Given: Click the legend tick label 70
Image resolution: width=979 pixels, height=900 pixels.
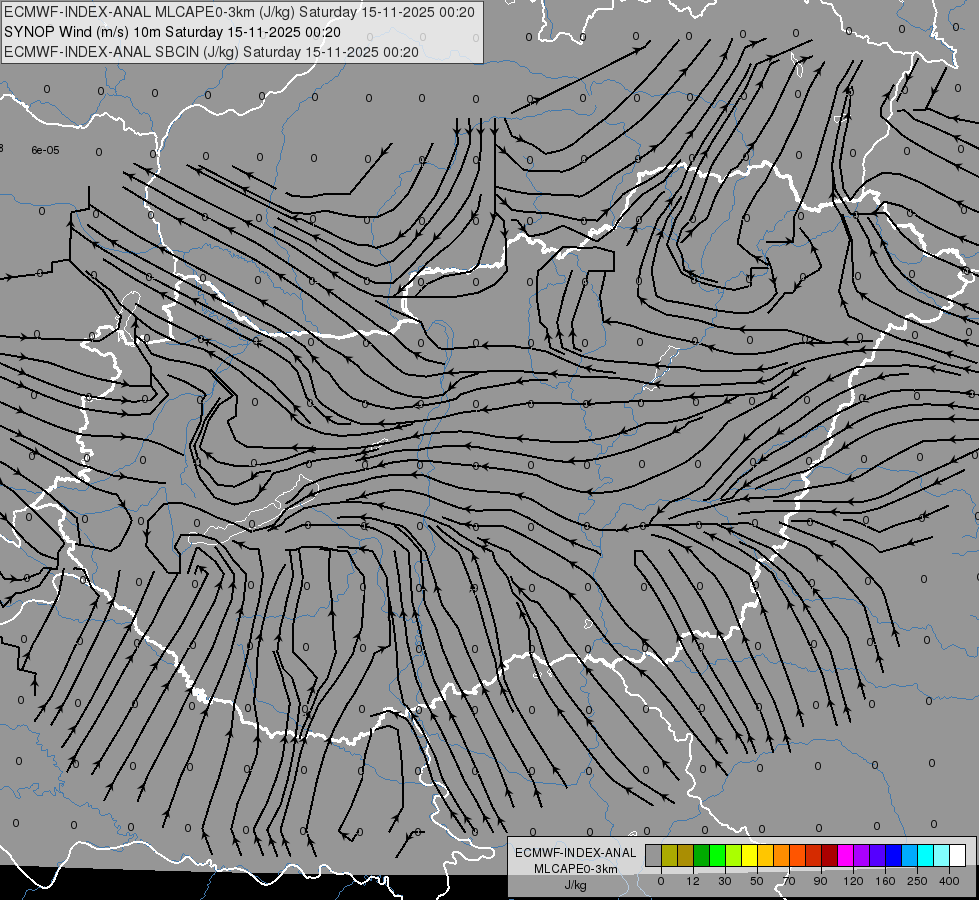Looking at the screenshot, I should 789,881.
